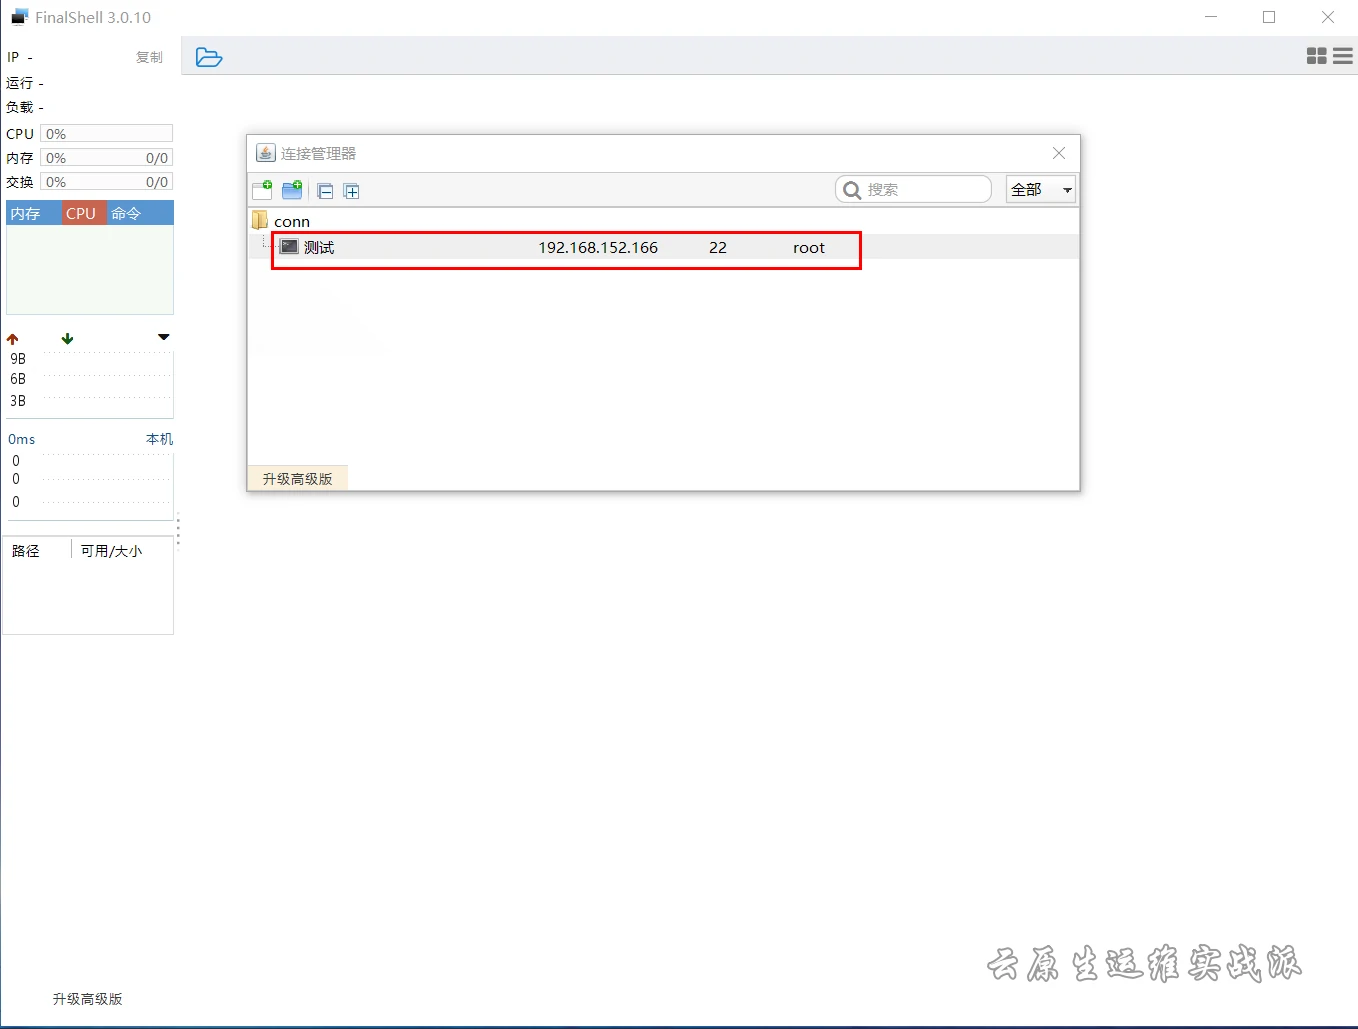The width and height of the screenshot is (1358, 1029).
Task: Open the hamburger list menu
Action: [1343, 57]
